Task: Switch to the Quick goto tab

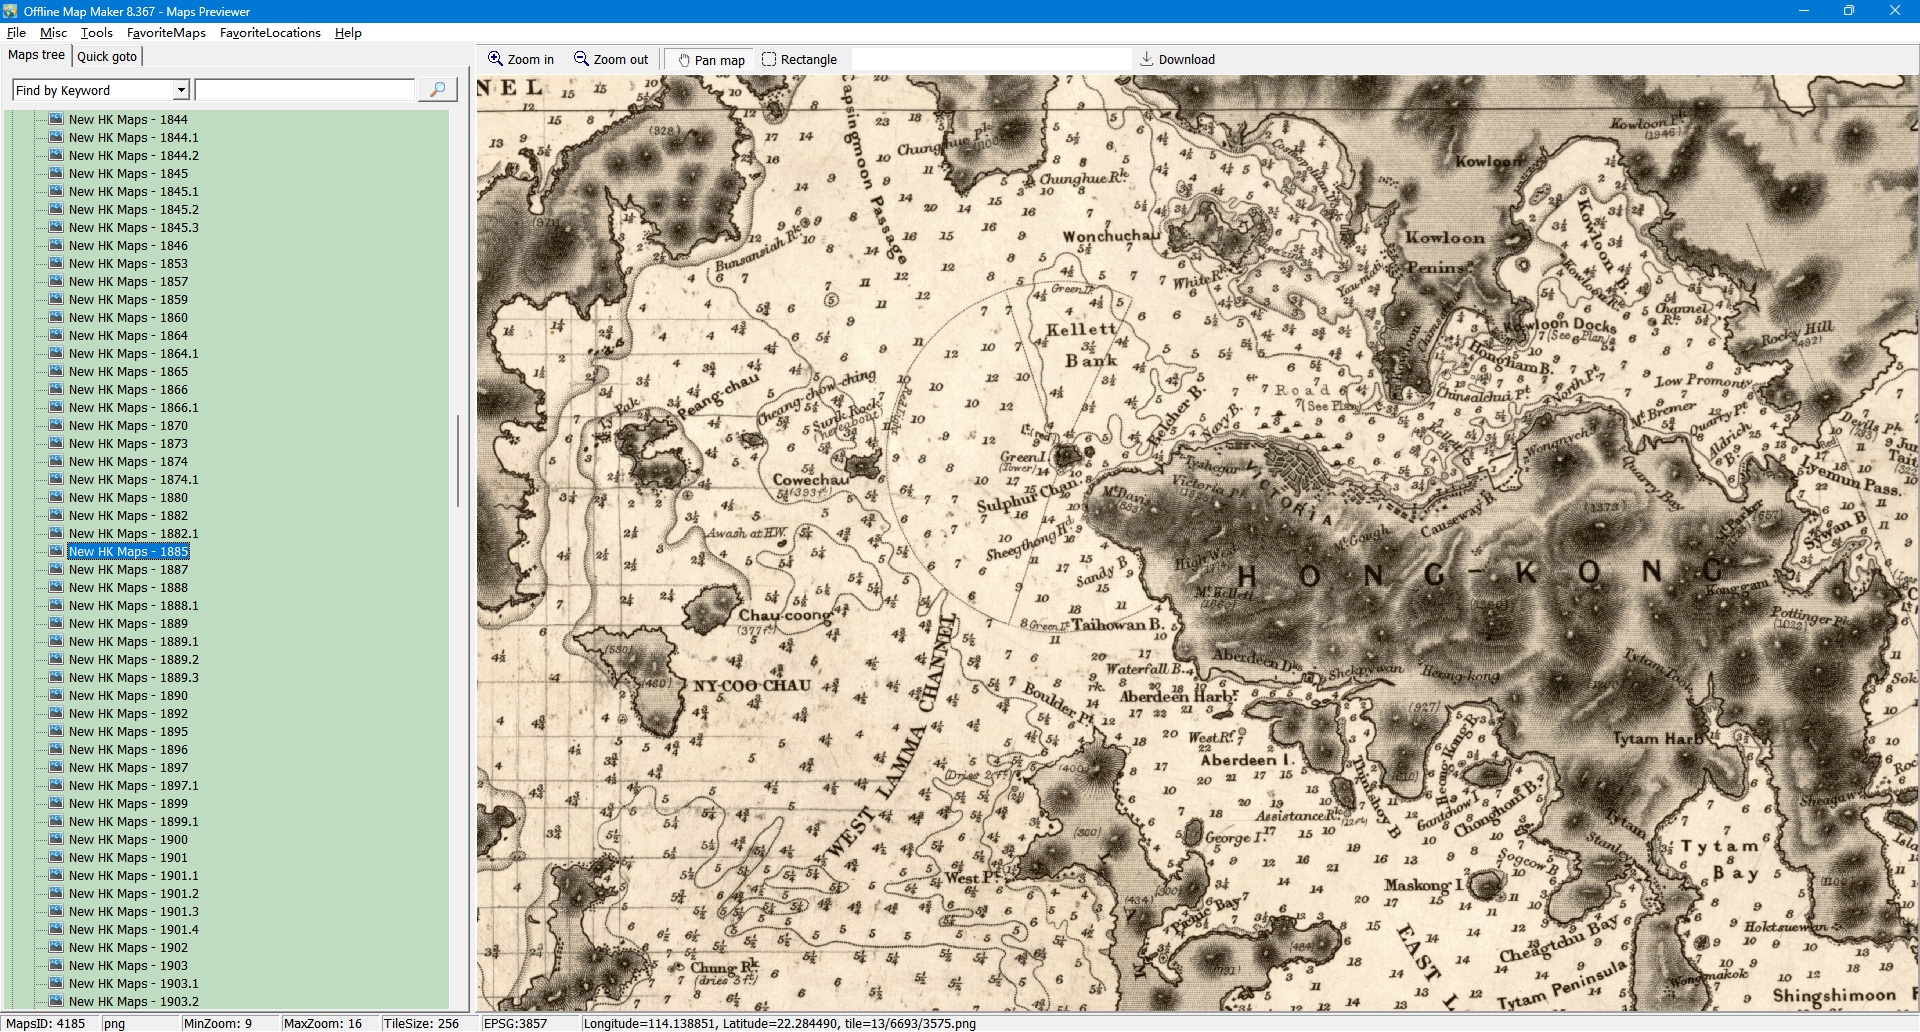Action: click(107, 56)
